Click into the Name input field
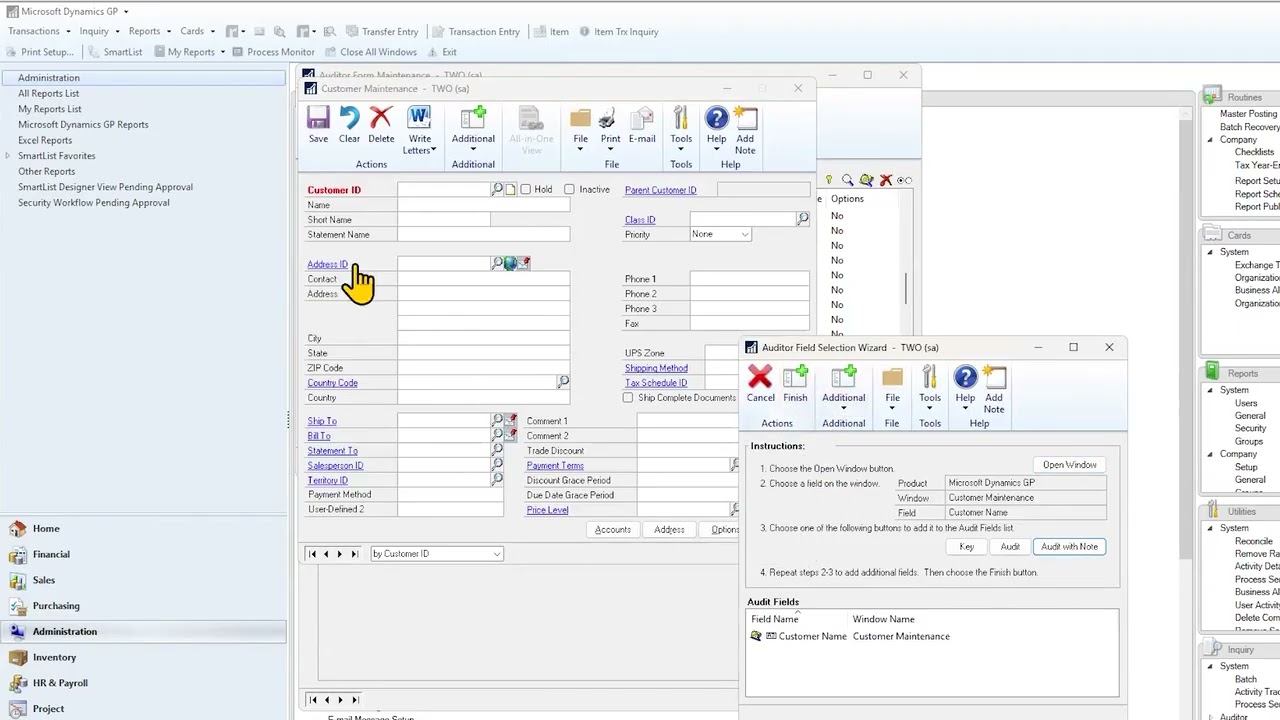Image resolution: width=1280 pixels, height=720 pixels. 483,205
